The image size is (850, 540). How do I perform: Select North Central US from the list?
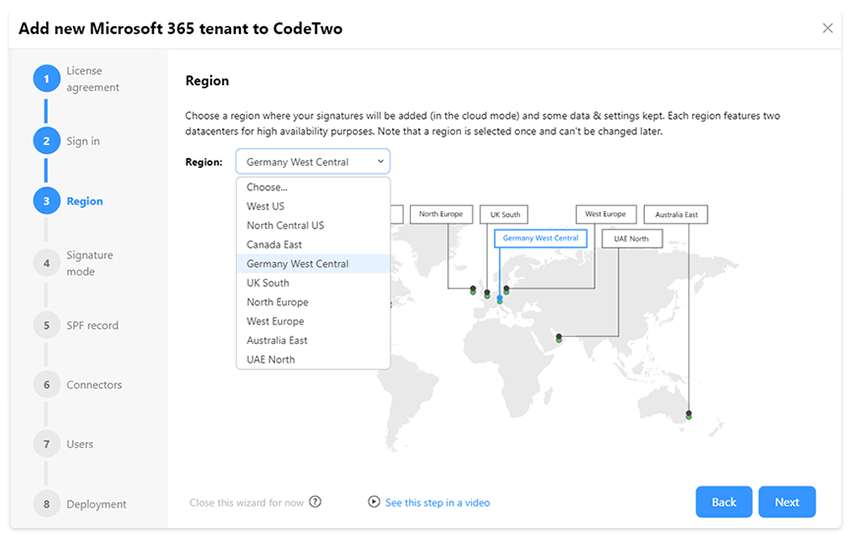[x=313, y=225]
